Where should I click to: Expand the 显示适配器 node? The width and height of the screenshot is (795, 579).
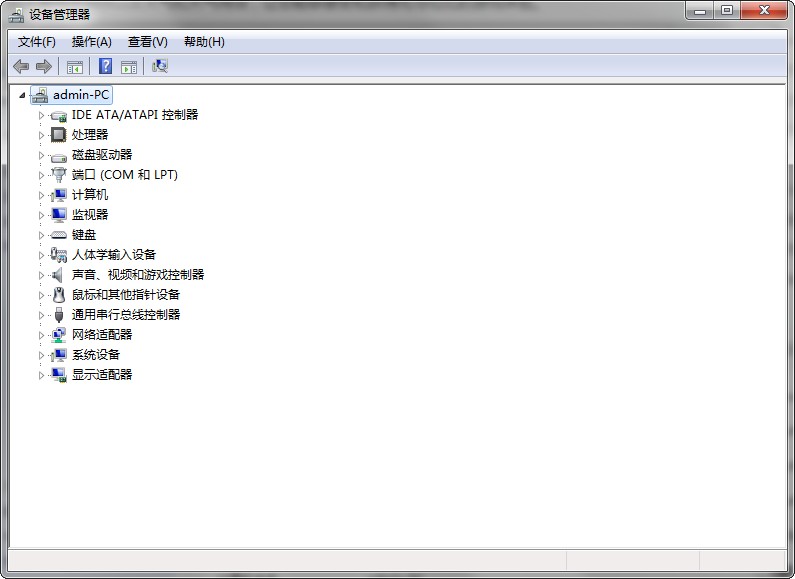(42, 375)
